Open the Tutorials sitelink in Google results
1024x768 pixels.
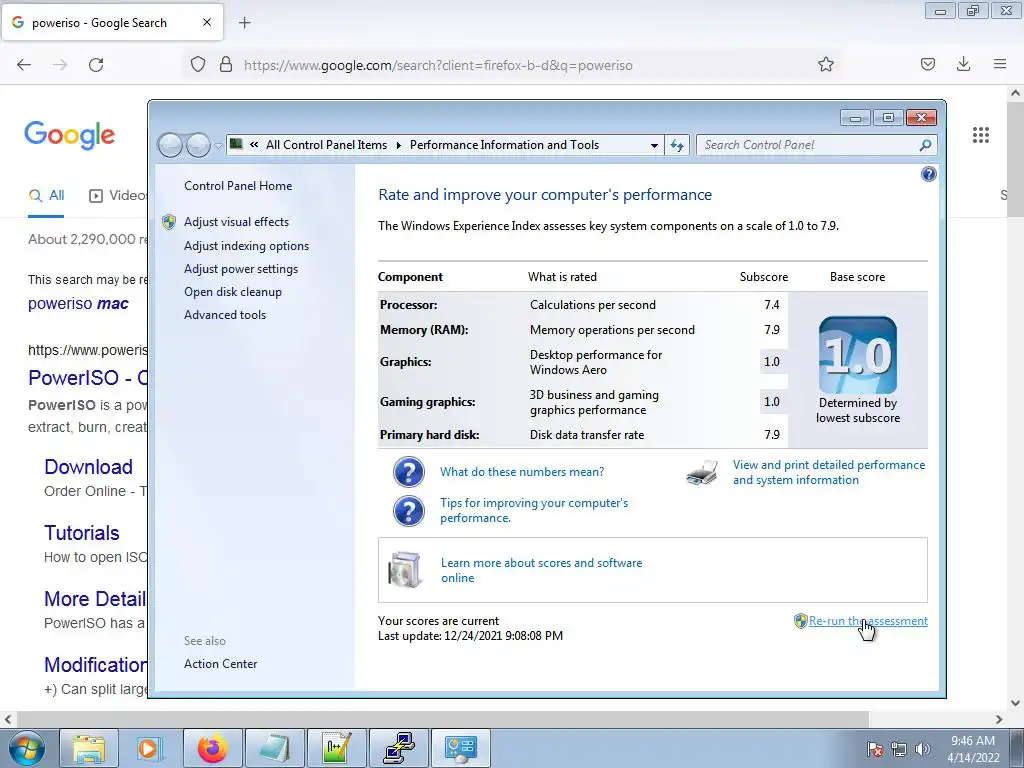tap(82, 533)
